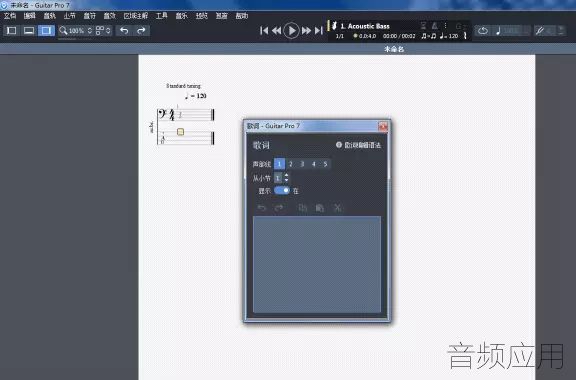The width and height of the screenshot is (576, 380).
Task: Open the page layout grid dropdown
Action: click(x=103, y=31)
